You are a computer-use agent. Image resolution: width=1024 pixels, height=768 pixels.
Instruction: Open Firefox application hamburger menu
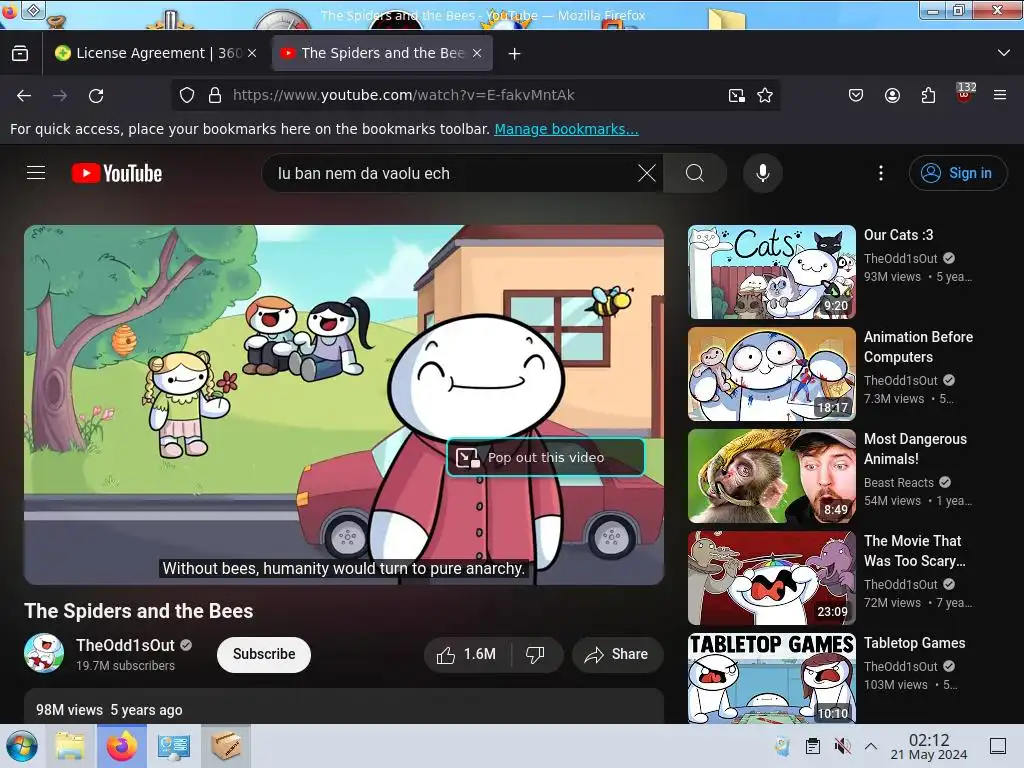[x=1000, y=95]
